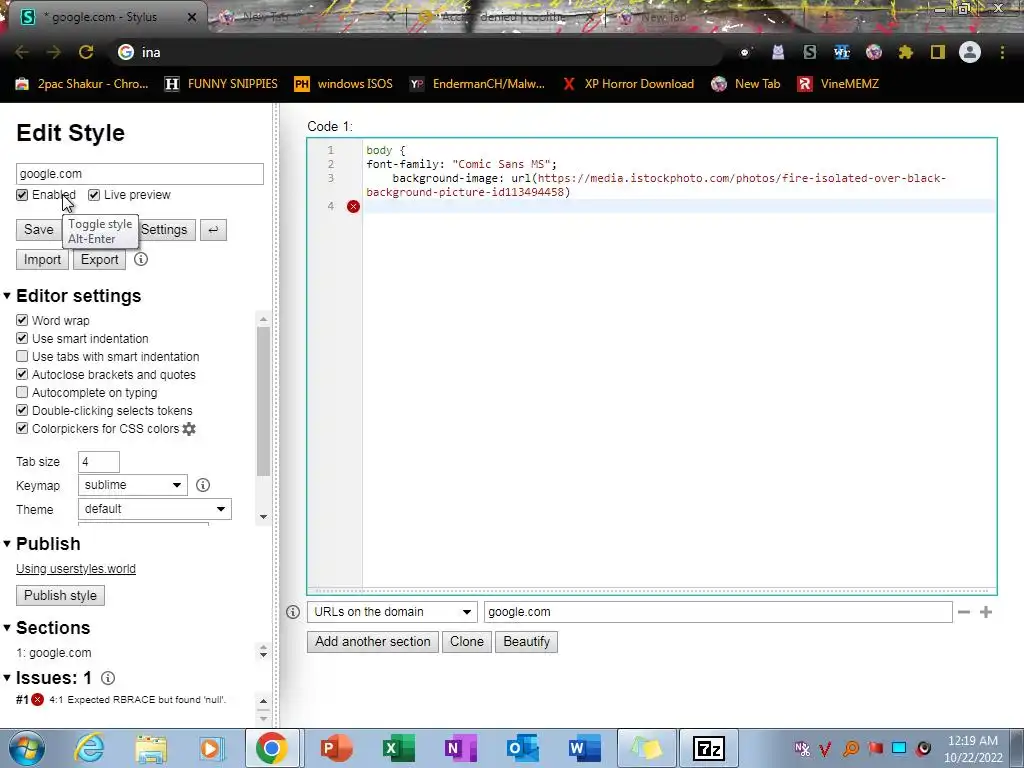The width and height of the screenshot is (1024, 768).
Task: Open colorpicker settings gear icon
Action: click(x=189, y=429)
